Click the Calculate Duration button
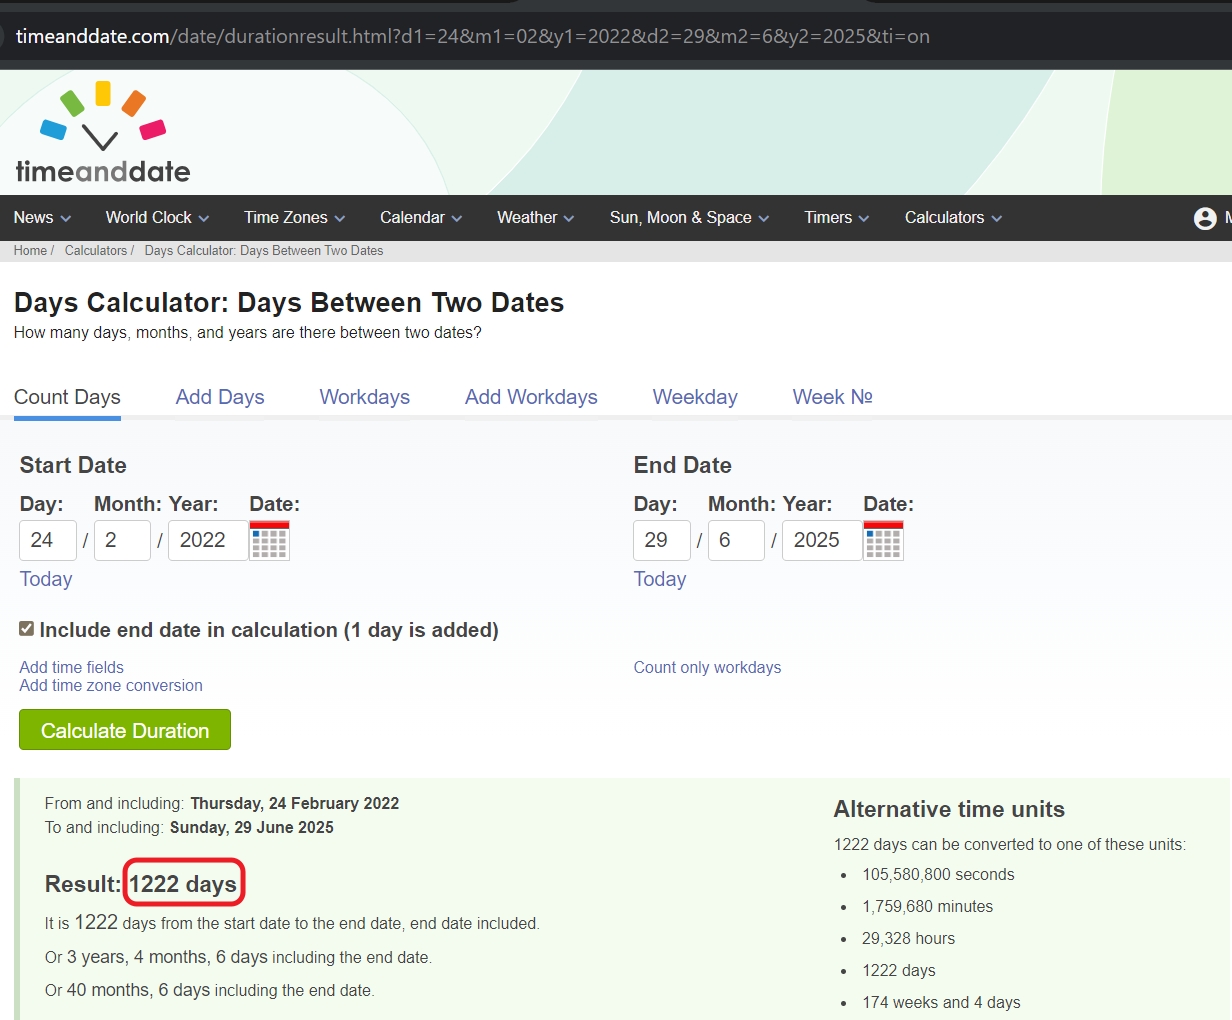This screenshot has width=1232, height=1020. (125, 730)
